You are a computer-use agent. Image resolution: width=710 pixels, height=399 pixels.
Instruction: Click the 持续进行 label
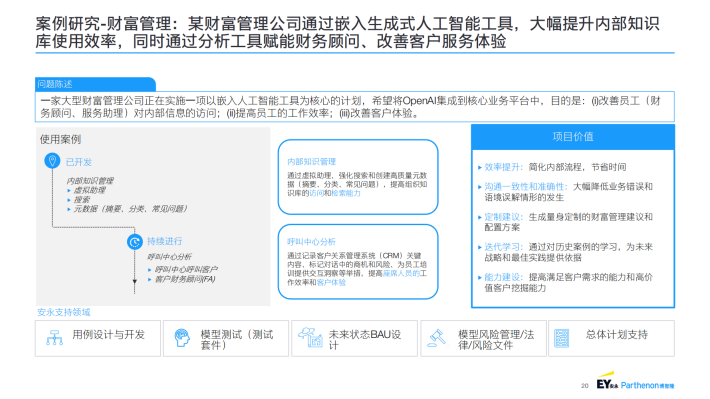pyautogui.click(x=164, y=241)
